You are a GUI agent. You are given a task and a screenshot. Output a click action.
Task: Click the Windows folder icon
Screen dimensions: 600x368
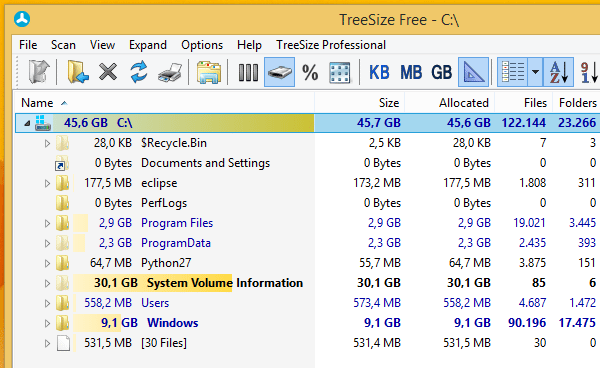(x=62, y=323)
